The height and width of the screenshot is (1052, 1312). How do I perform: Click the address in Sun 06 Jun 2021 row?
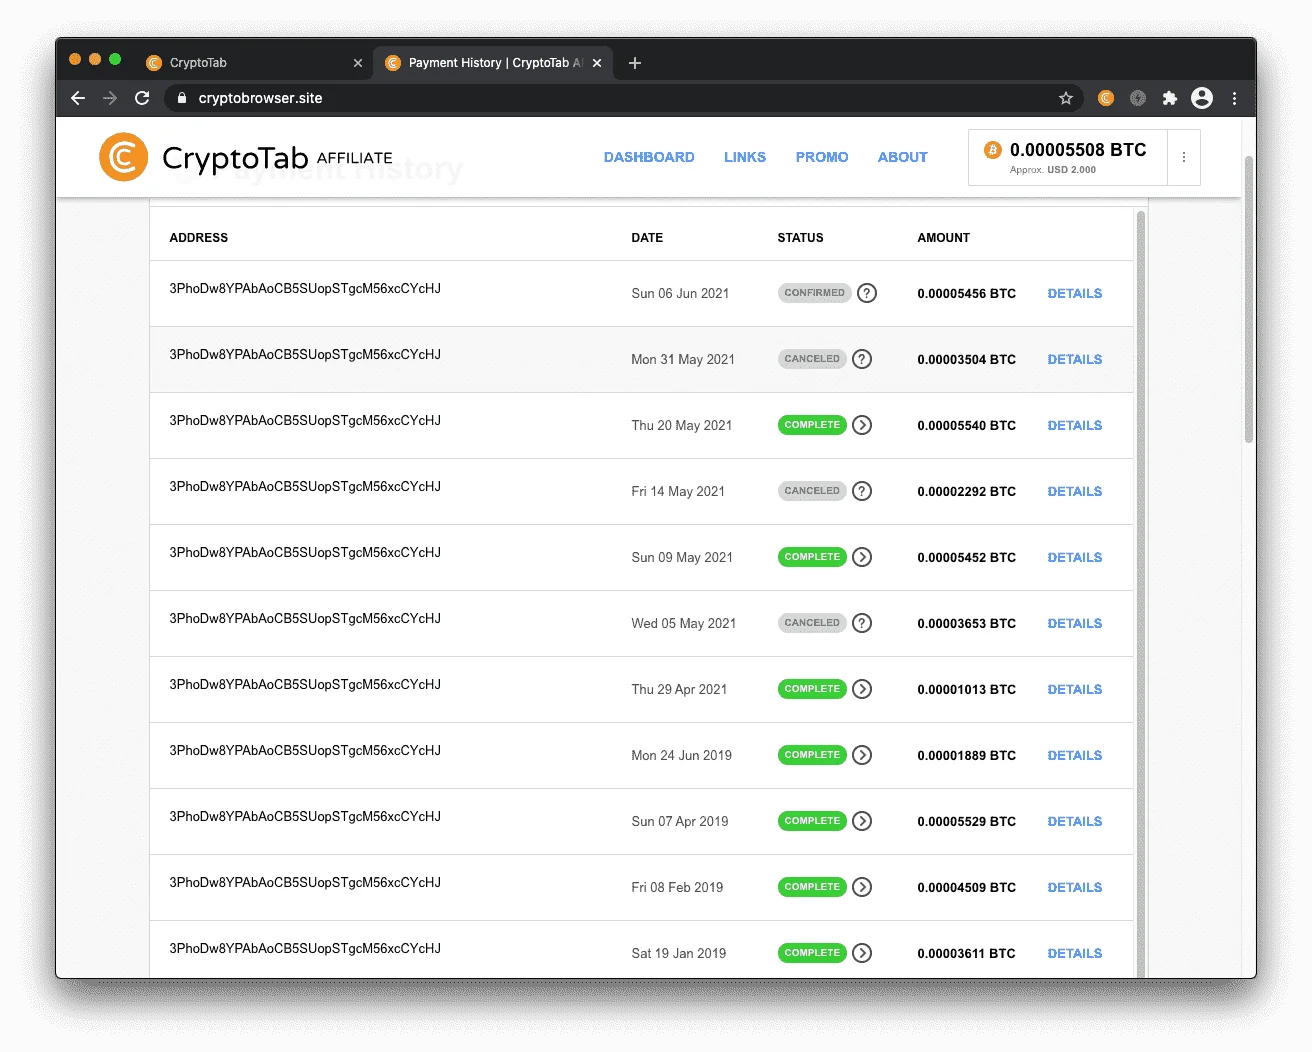(x=305, y=289)
